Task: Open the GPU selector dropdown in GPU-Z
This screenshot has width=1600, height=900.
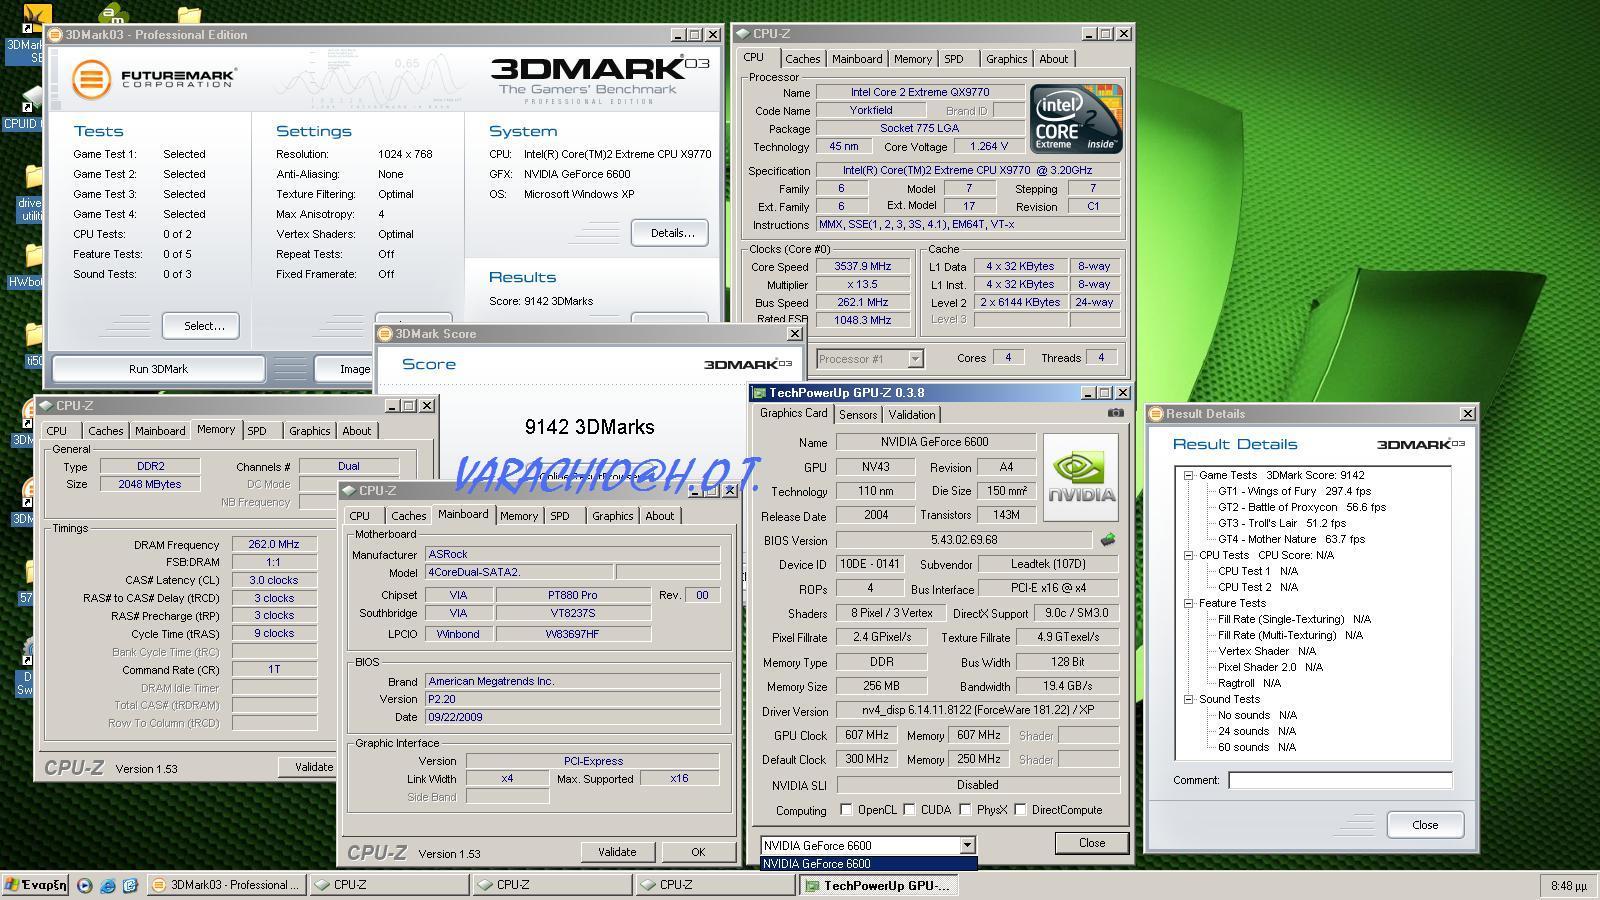Action: [x=967, y=846]
